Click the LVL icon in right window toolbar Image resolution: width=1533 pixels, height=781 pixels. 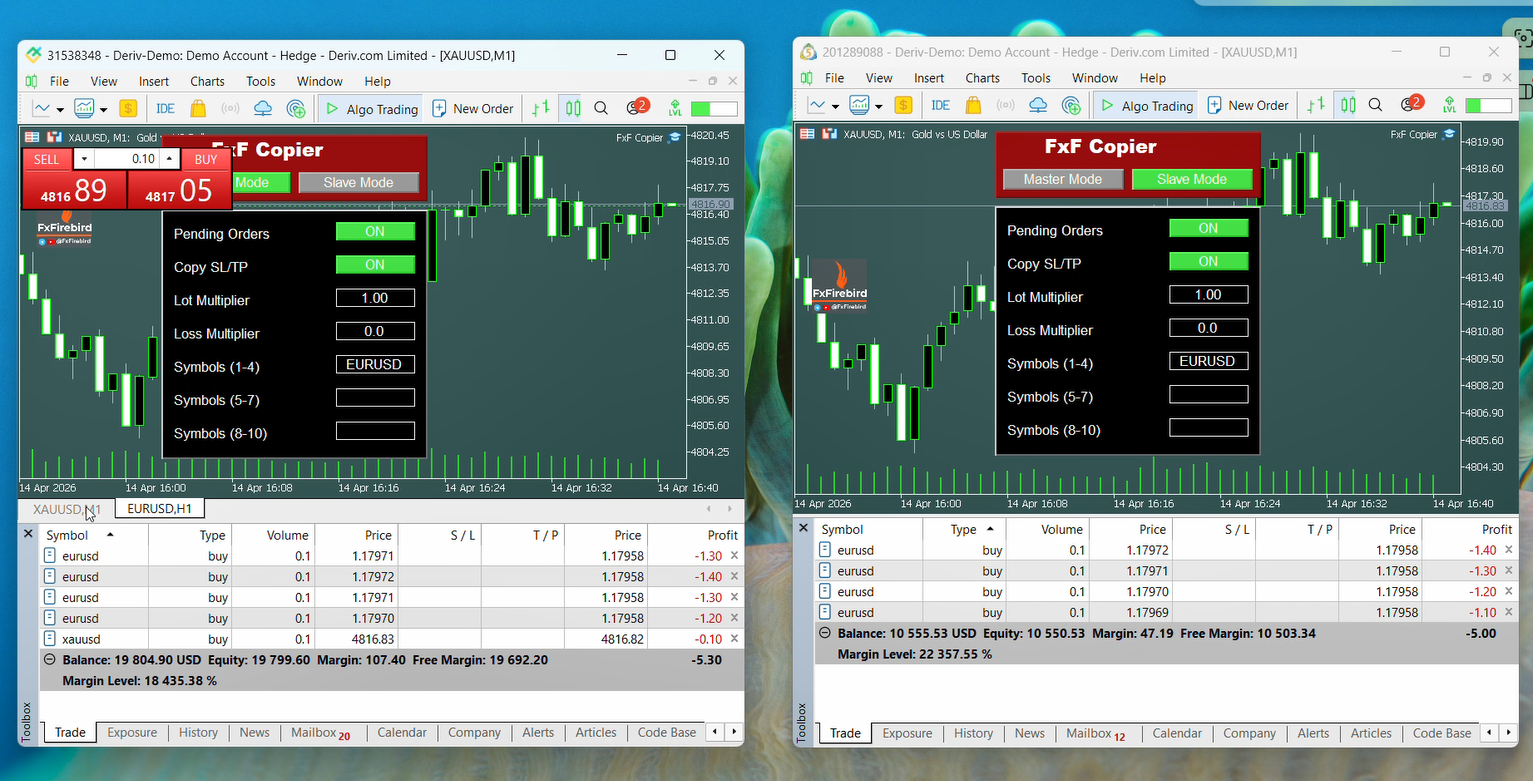(x=1449, y=105)
